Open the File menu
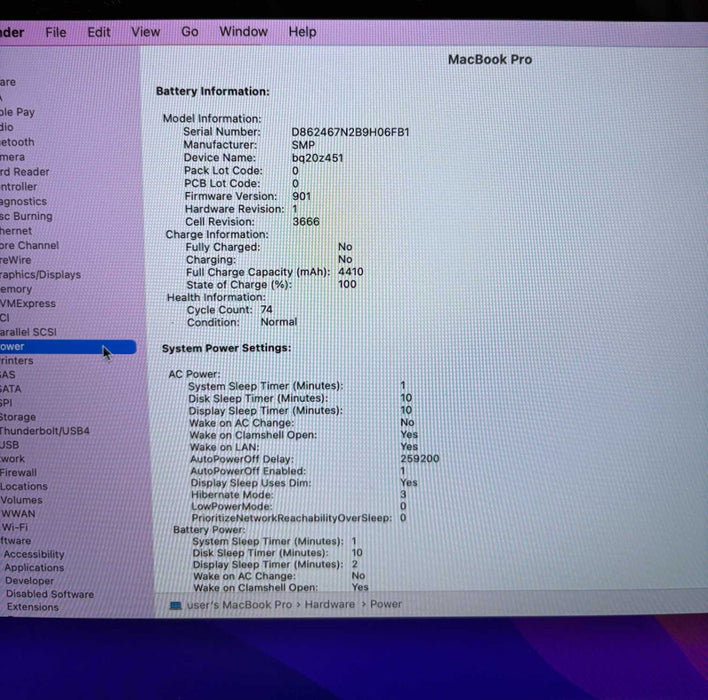Screen dimensions: 708x700 56,33
